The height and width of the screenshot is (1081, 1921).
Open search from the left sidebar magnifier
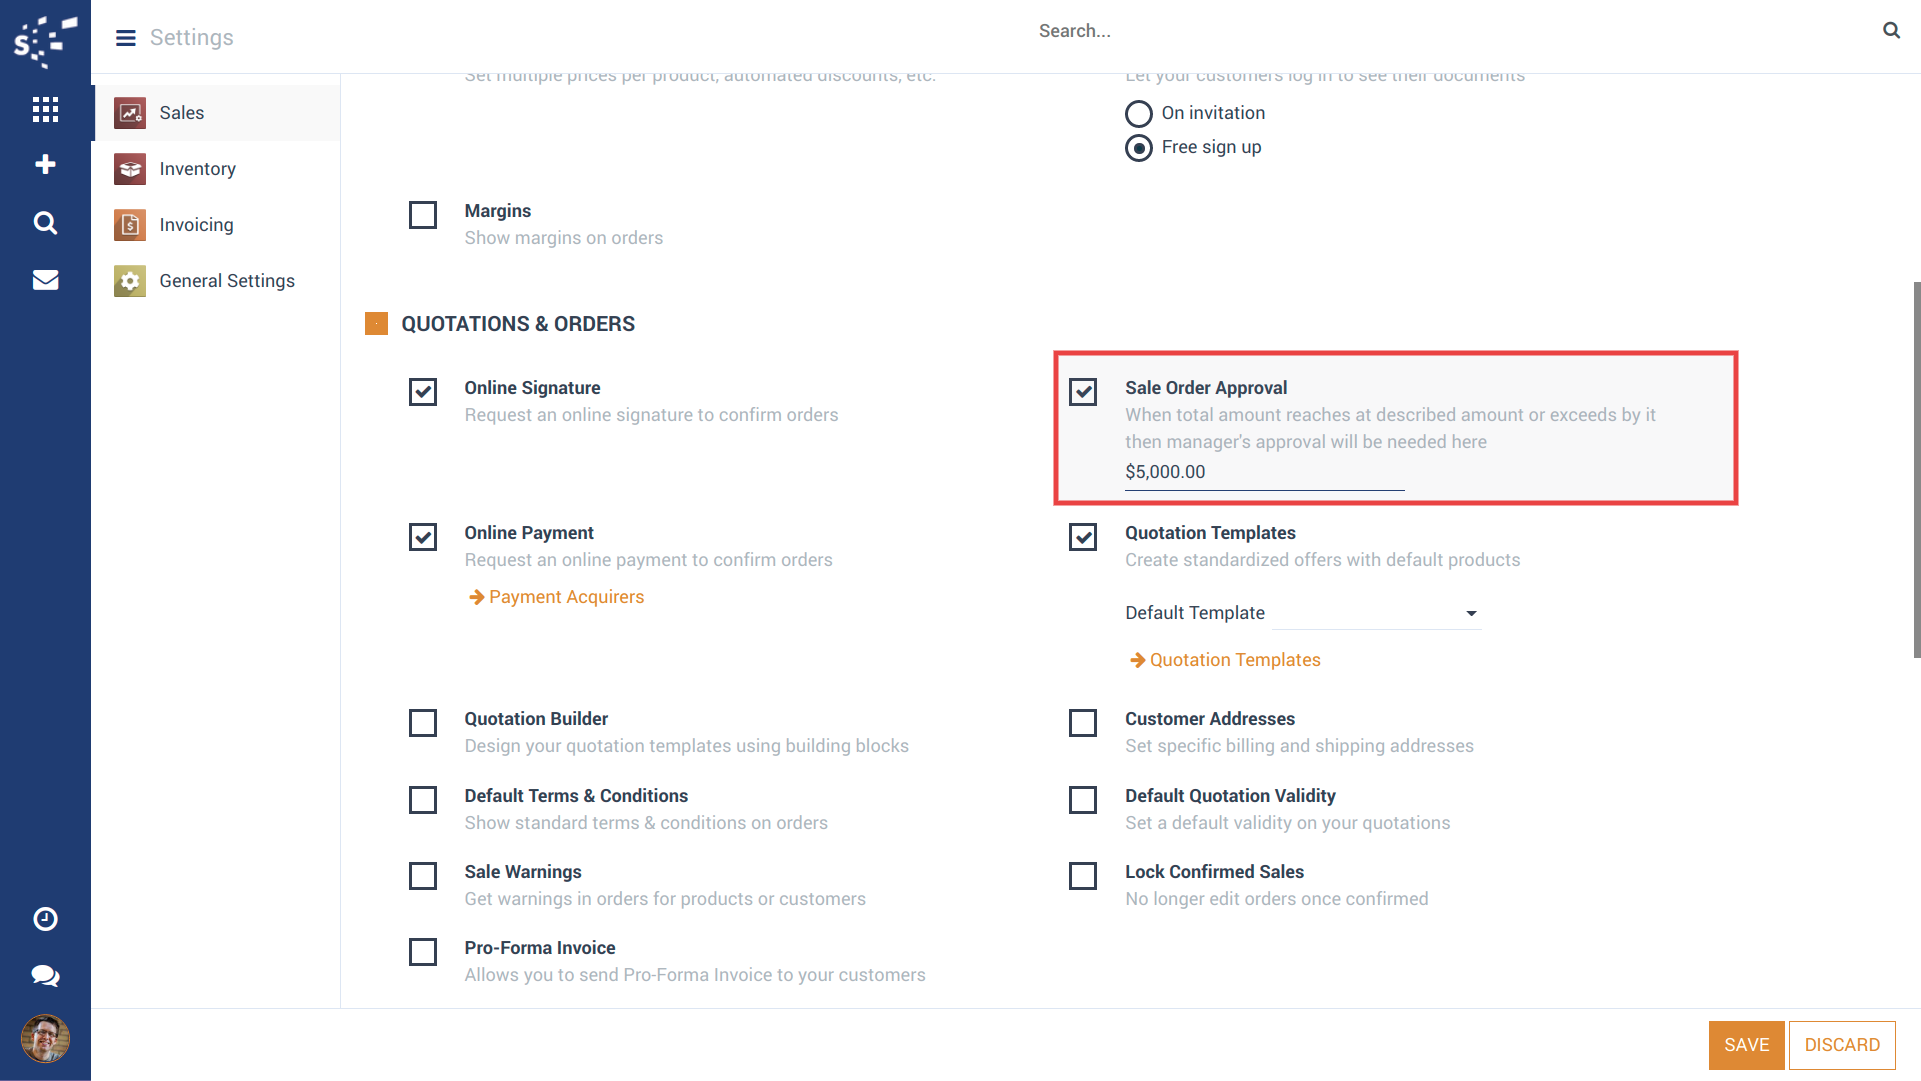tap(45, 222)
